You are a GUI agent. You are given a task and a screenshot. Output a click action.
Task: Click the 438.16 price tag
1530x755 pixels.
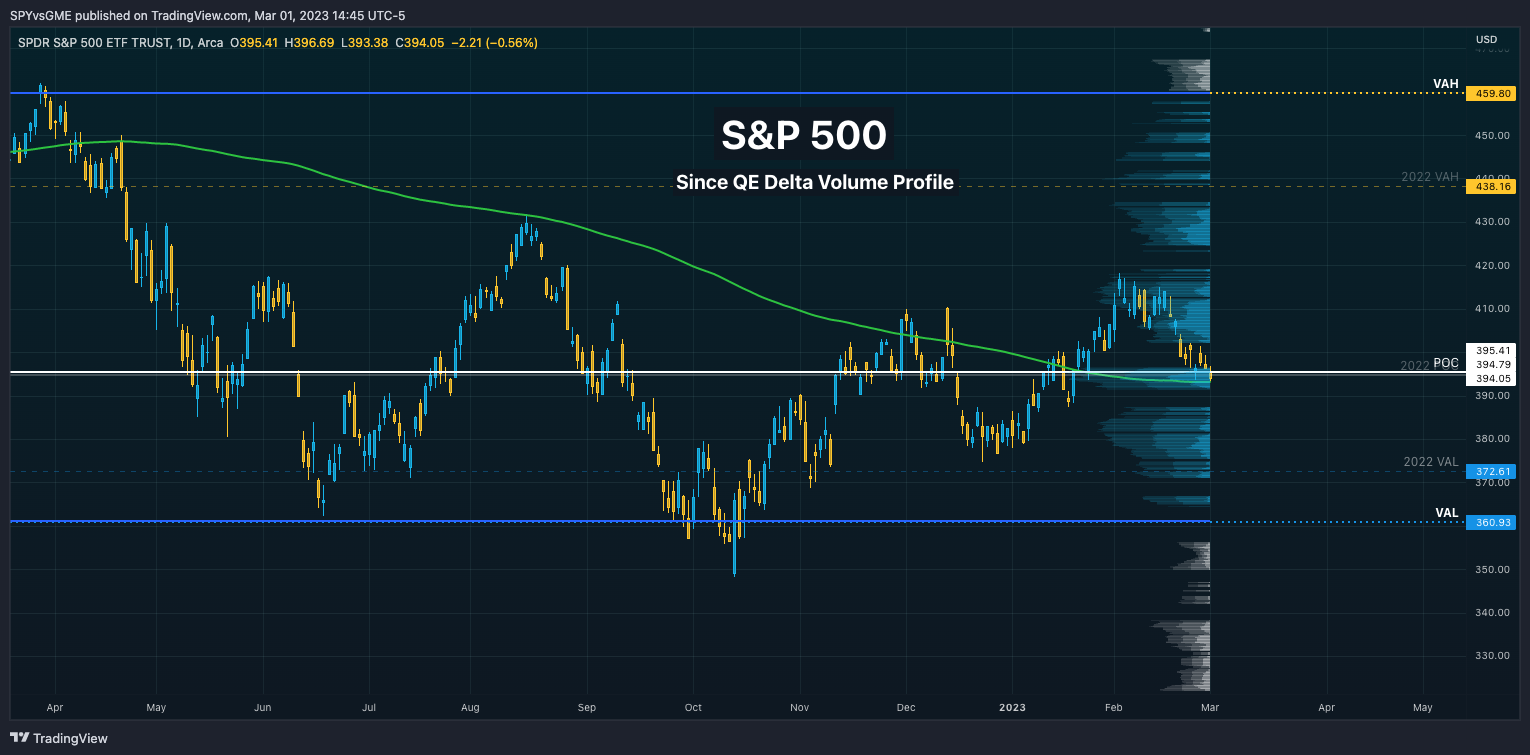[1490, 186]
